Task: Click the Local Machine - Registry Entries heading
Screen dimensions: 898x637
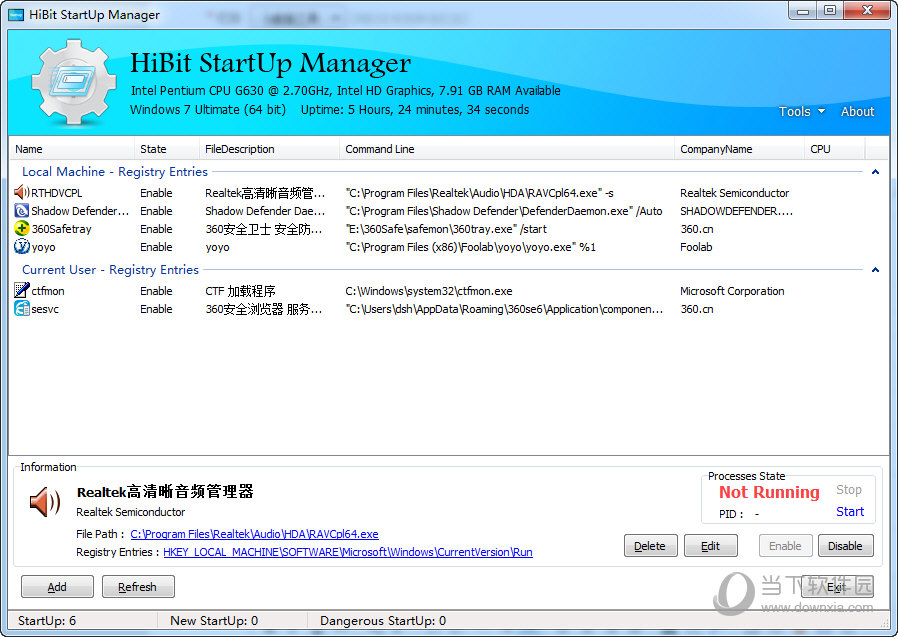Action: click(x=115, y=172)
